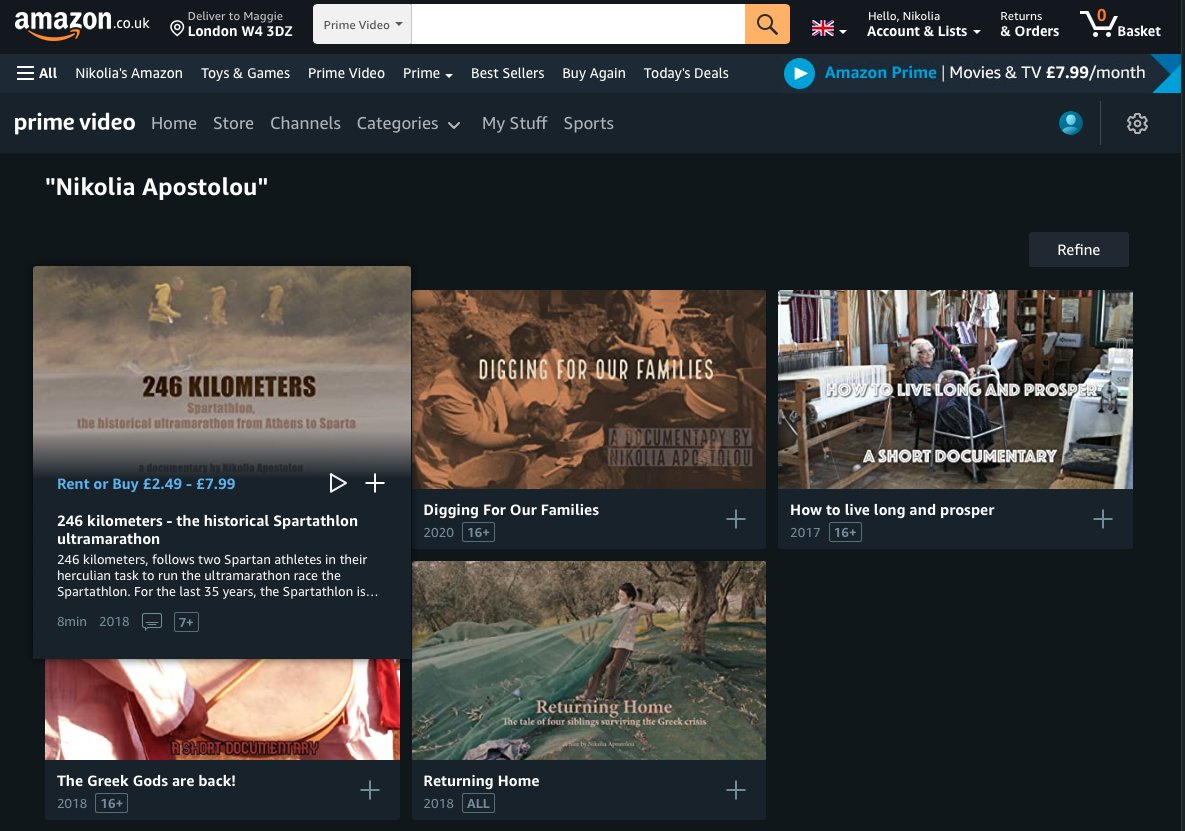The height and width of the screenshot is (831, 1185).
Task: Go to Prime Video Home tab
Action: pos(174,123)
